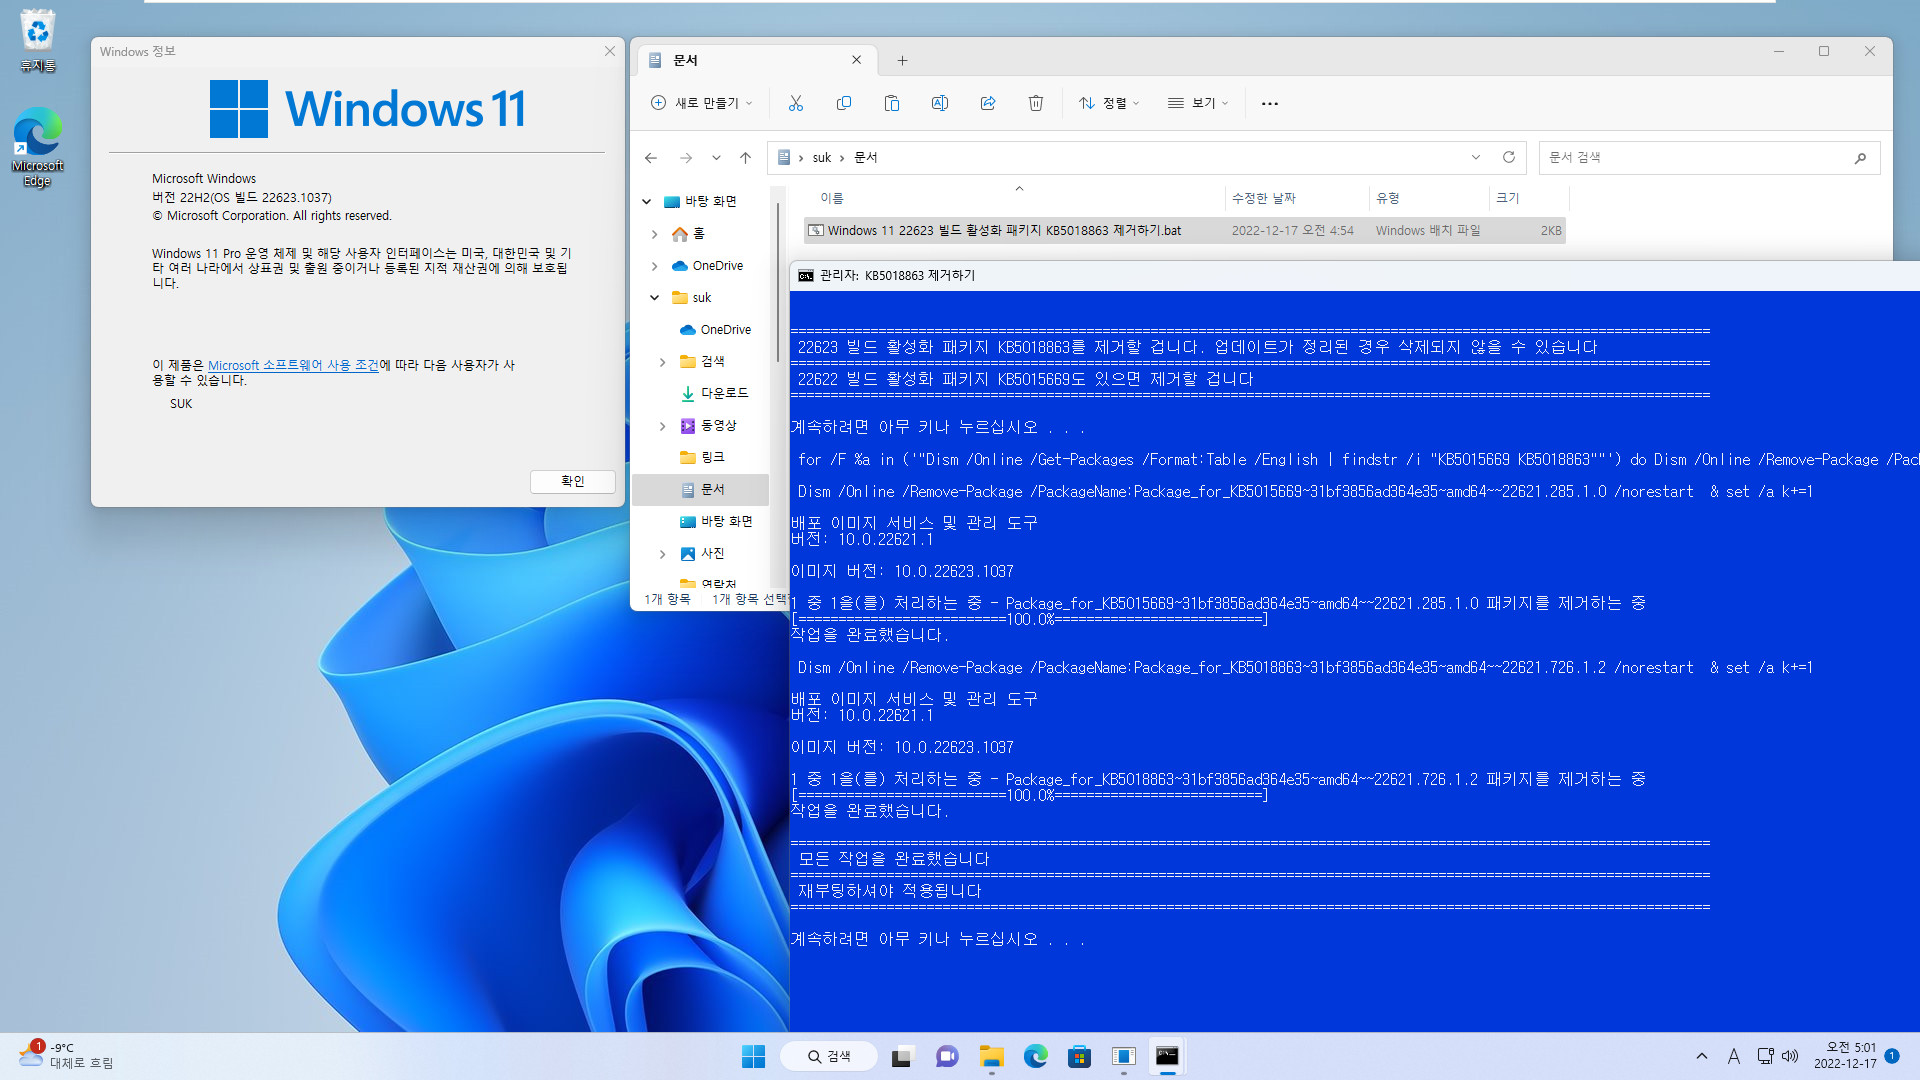Open Recycle Bin 휴지통 desktop icon
This screenshot has width=1920, height=1080.
coord(37,41)
